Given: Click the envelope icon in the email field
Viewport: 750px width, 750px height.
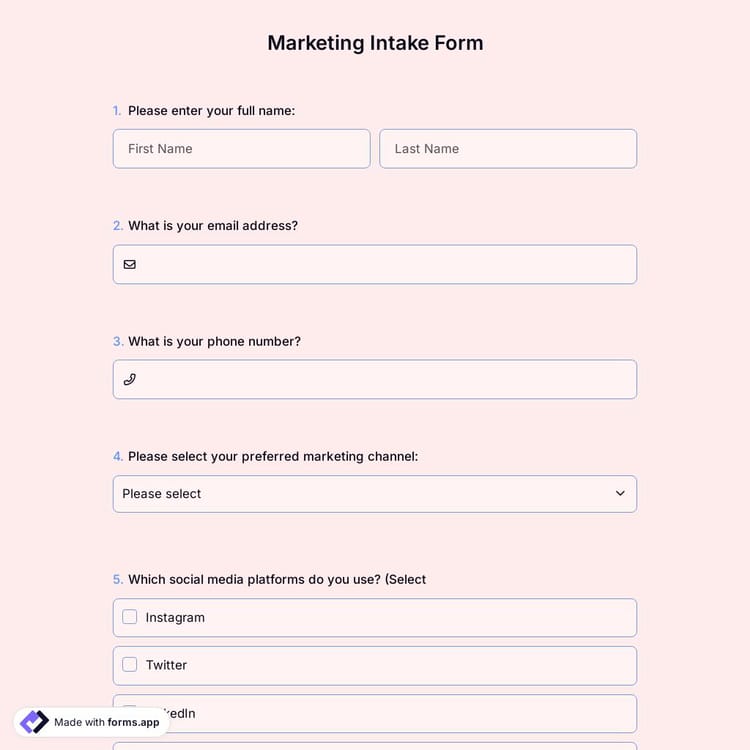Looking at the screenshot, I should (129, 265).
